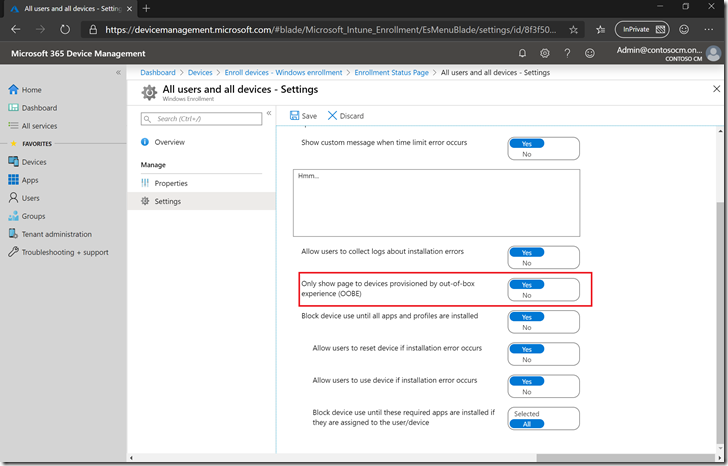Set OOBE-only page option to No
The width and height of the screenshot is (728, 466).
pos(527,296)
